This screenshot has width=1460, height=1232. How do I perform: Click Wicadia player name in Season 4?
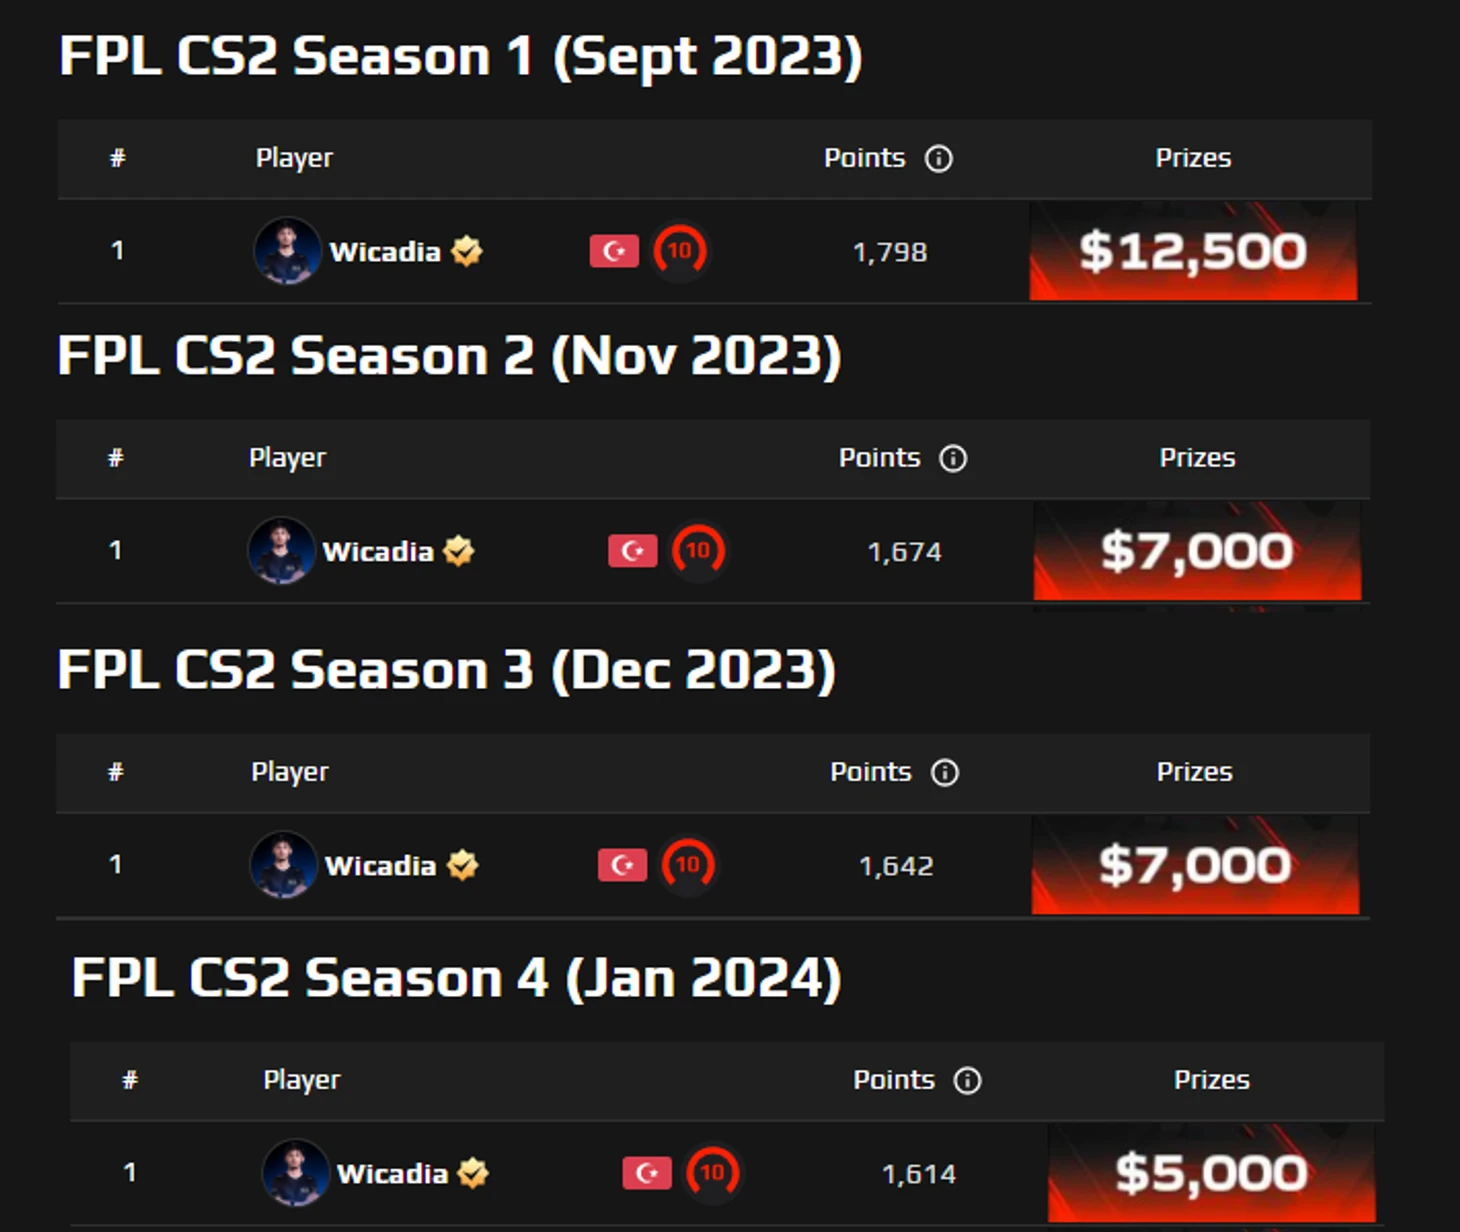click(x=392, y=1173)
